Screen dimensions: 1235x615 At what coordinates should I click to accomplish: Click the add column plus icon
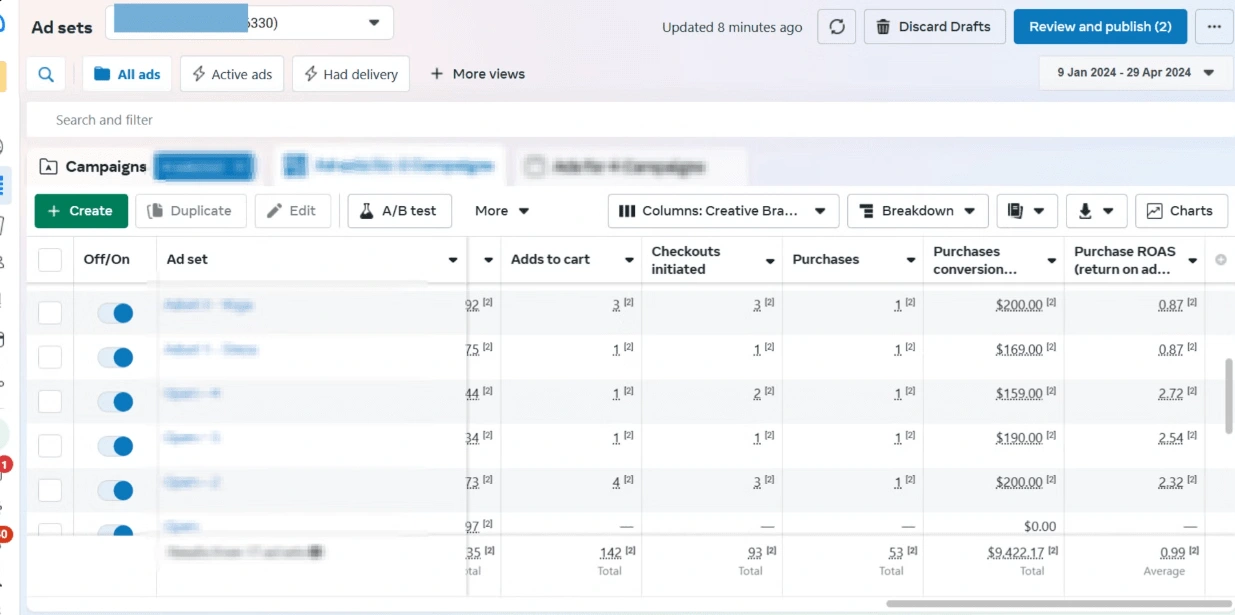pyautogui.click(x=1220, y=260)
